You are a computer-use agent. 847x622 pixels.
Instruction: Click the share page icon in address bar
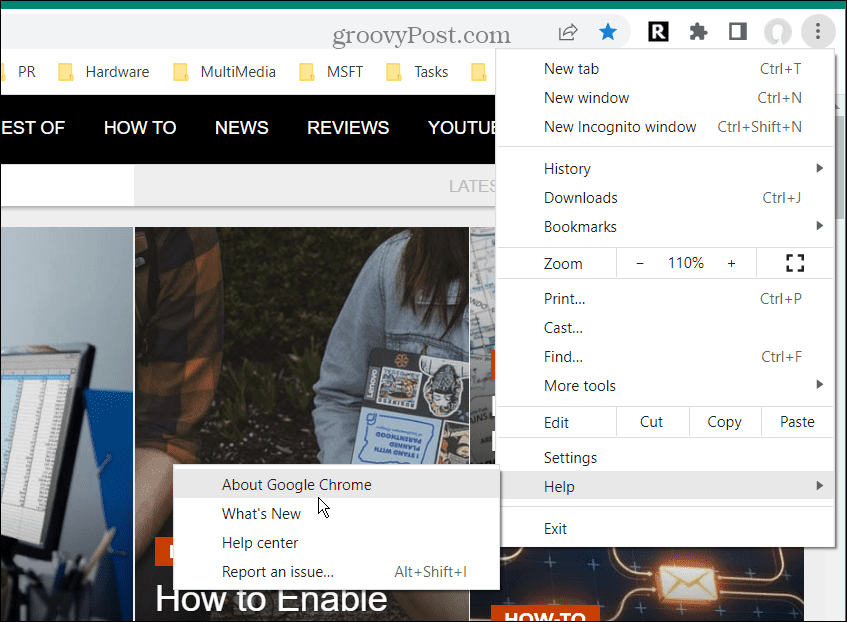568,32
